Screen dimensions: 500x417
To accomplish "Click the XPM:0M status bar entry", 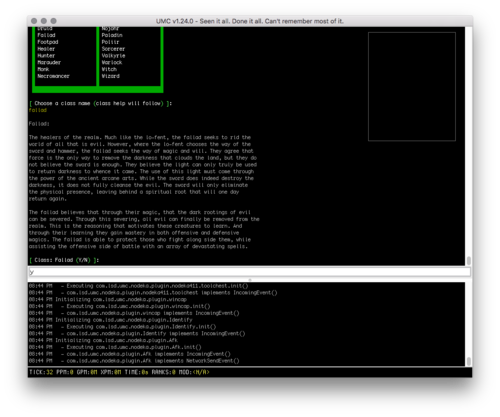I will tap(111, 372).
